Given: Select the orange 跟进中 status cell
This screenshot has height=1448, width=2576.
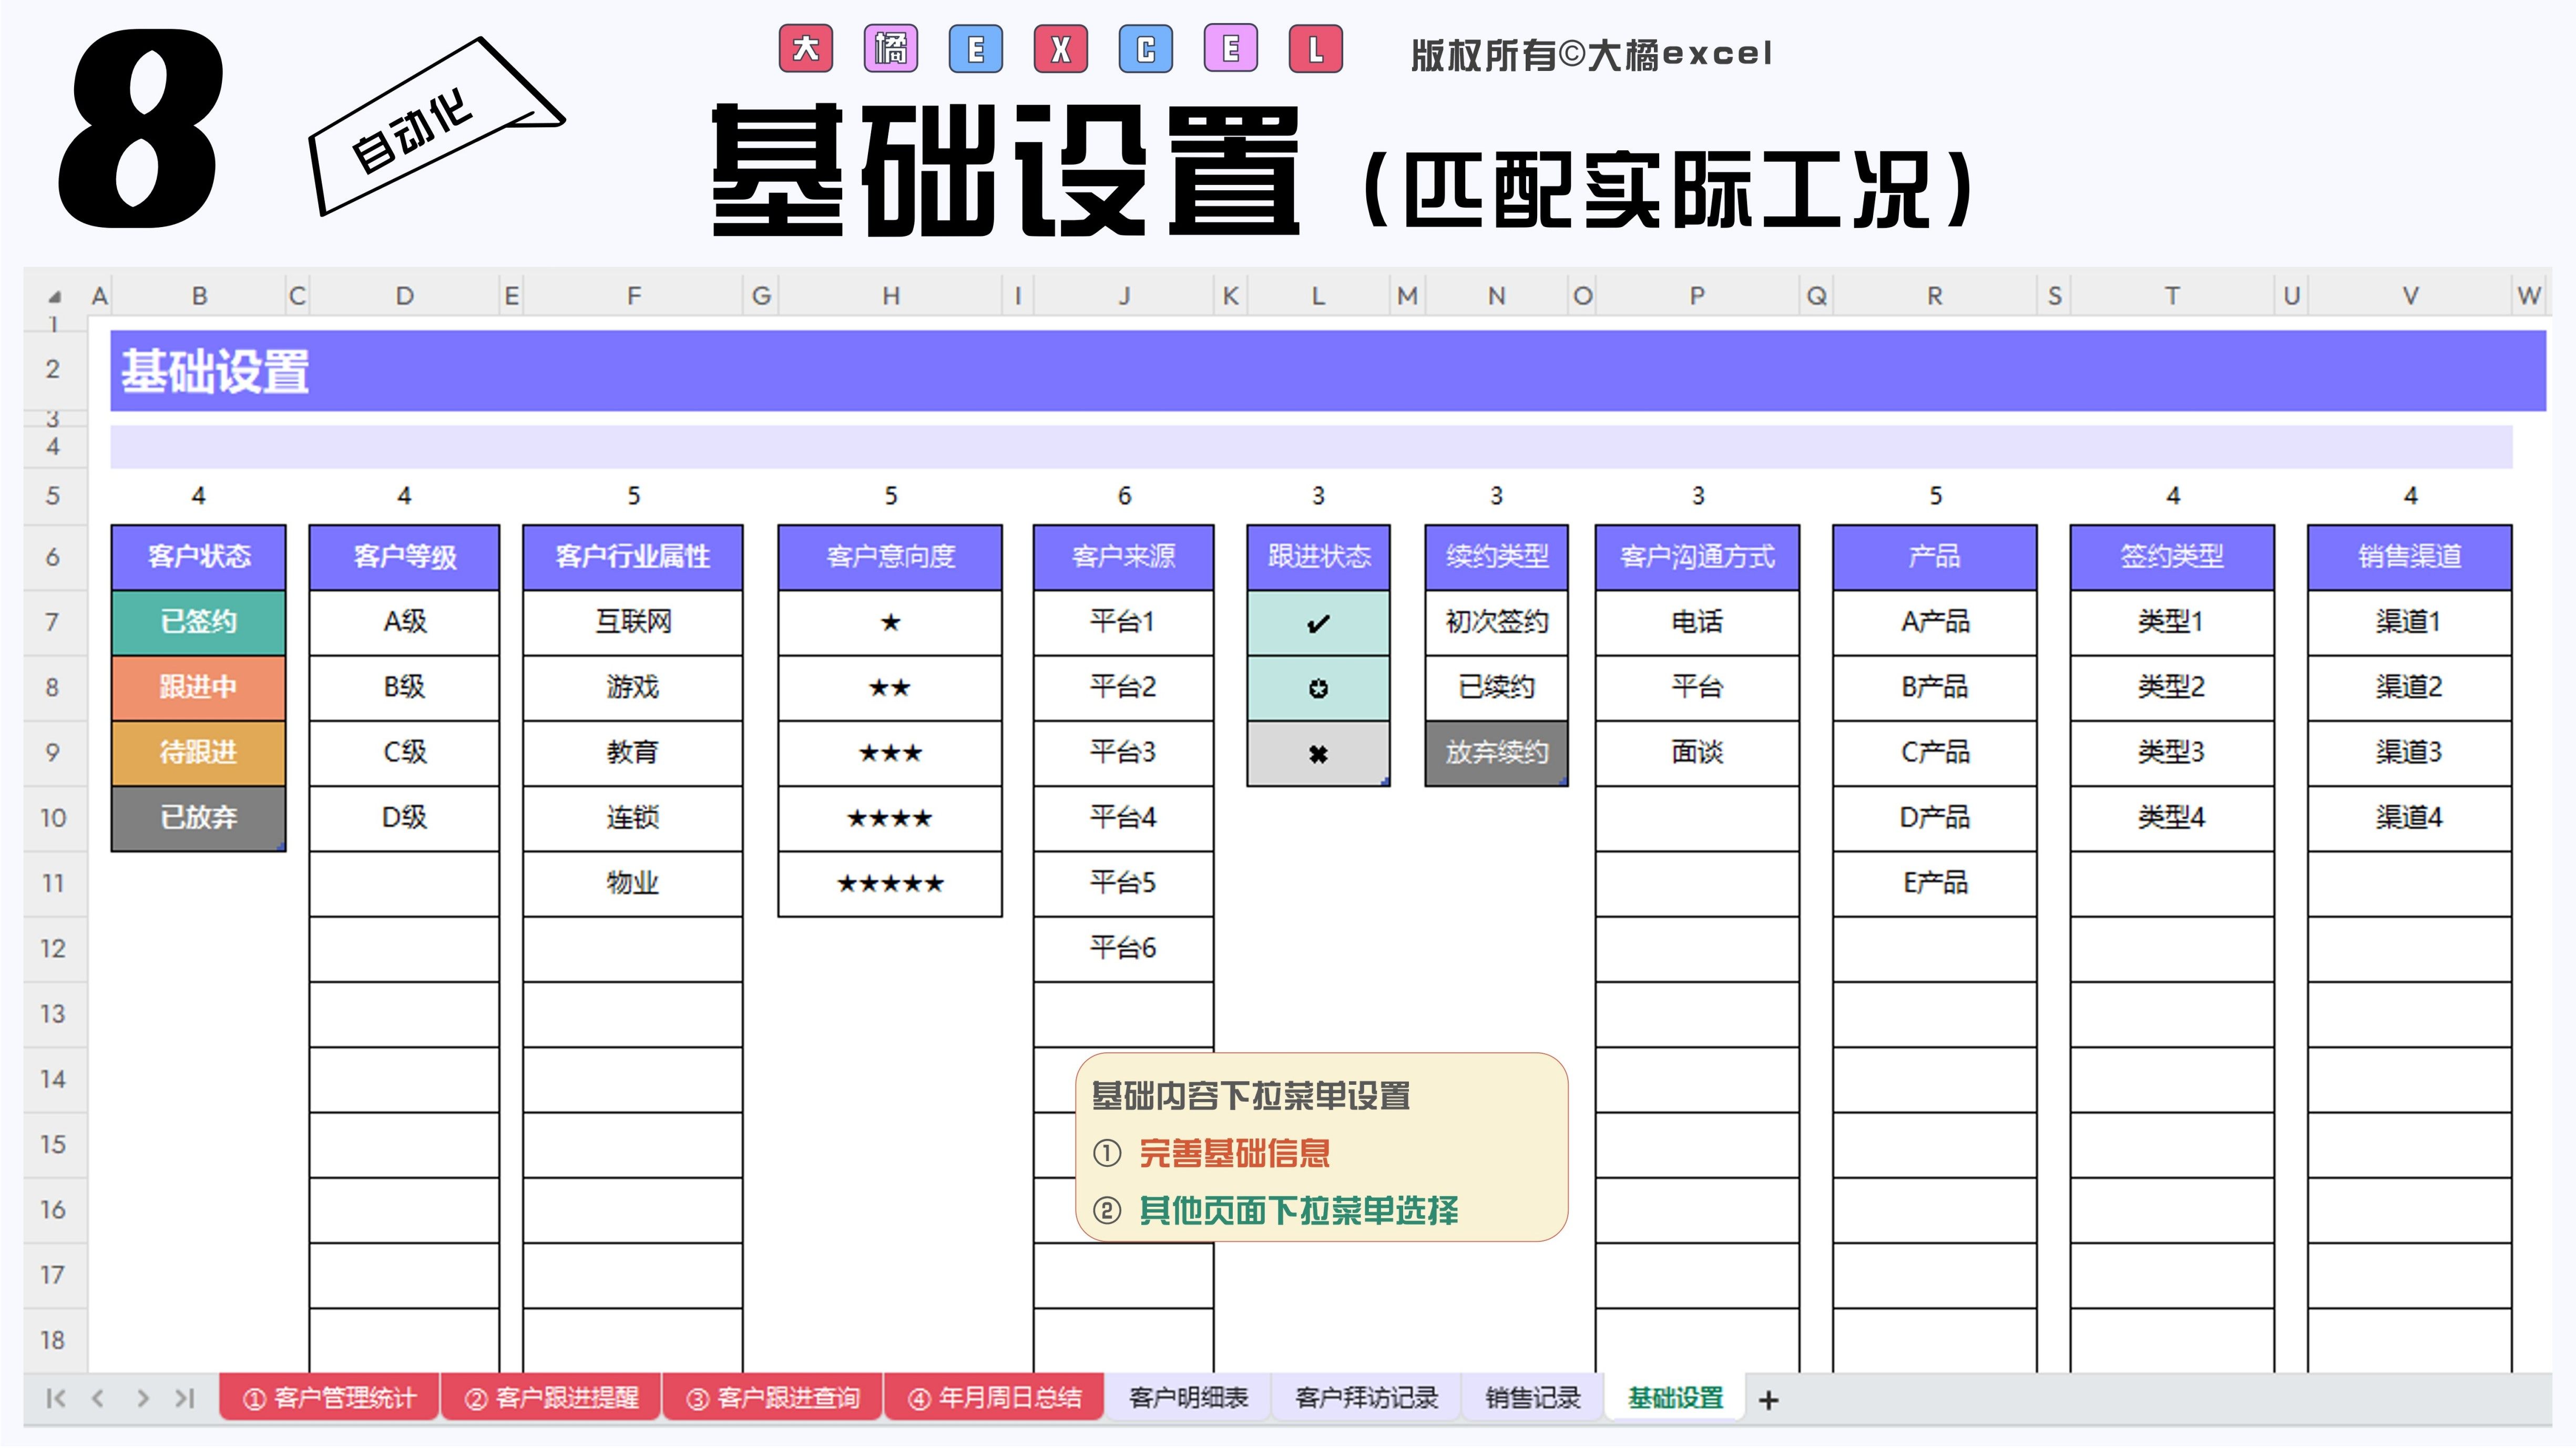Looking at the screenshot, I should [x=198, y=687].
